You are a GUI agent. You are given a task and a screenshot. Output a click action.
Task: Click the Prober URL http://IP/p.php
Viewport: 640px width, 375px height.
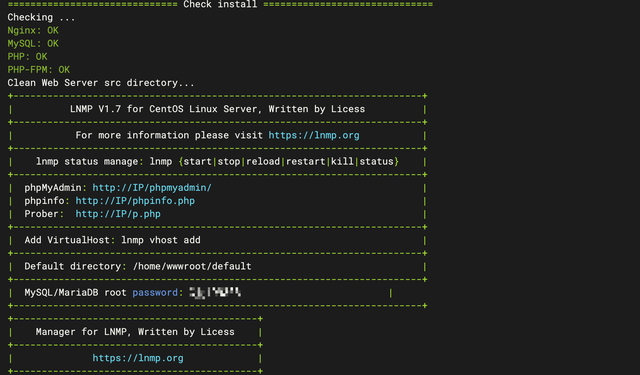tap(118, 214)
